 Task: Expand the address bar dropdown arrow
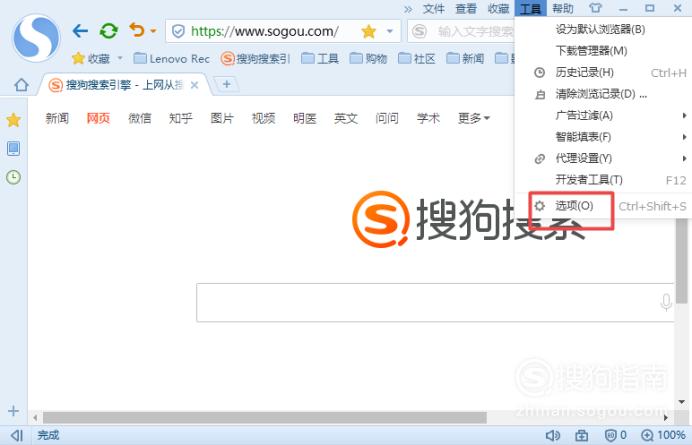point(390,31)
